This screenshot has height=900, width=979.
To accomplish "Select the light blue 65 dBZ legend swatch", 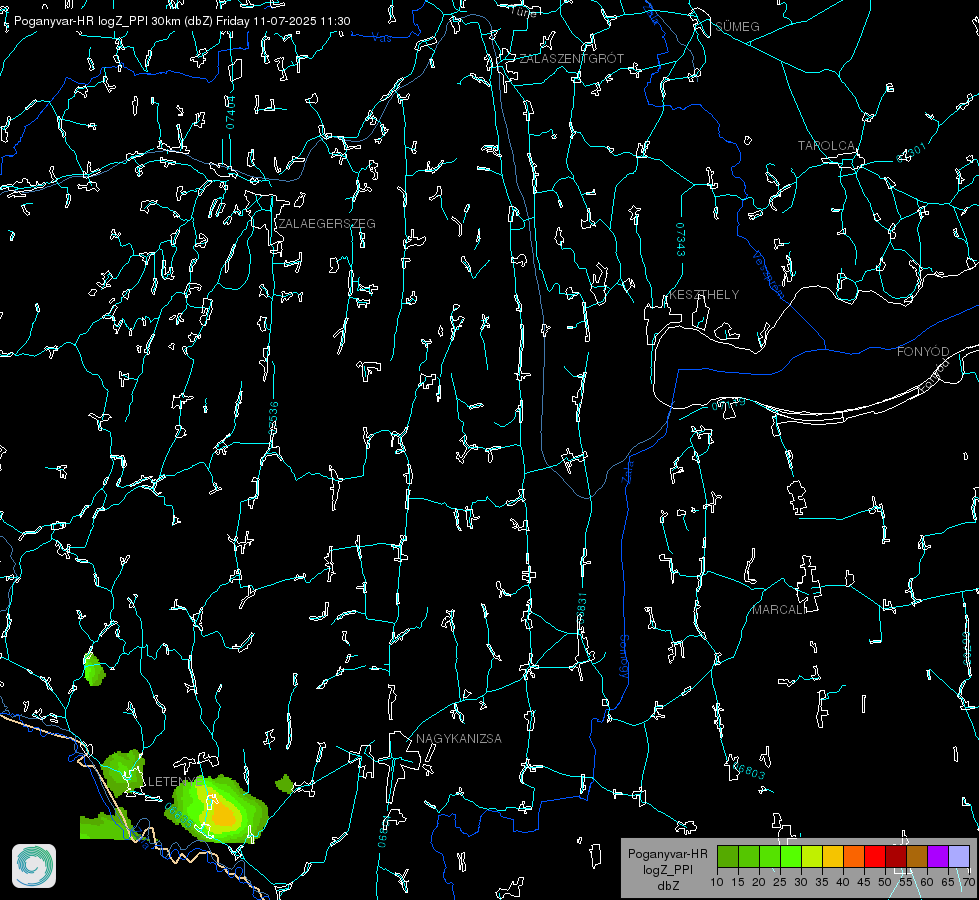I will coord(958,857).
